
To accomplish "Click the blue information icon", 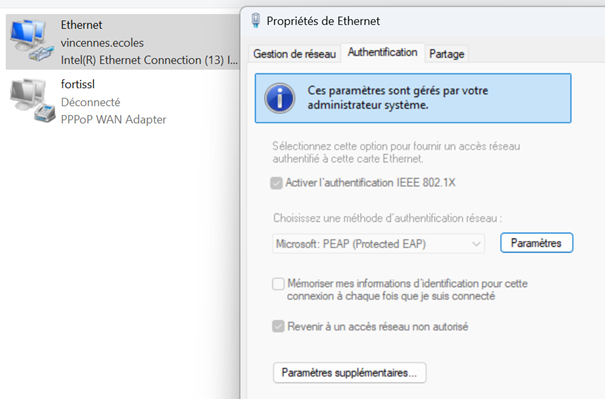I will click(x=280, y=98).
